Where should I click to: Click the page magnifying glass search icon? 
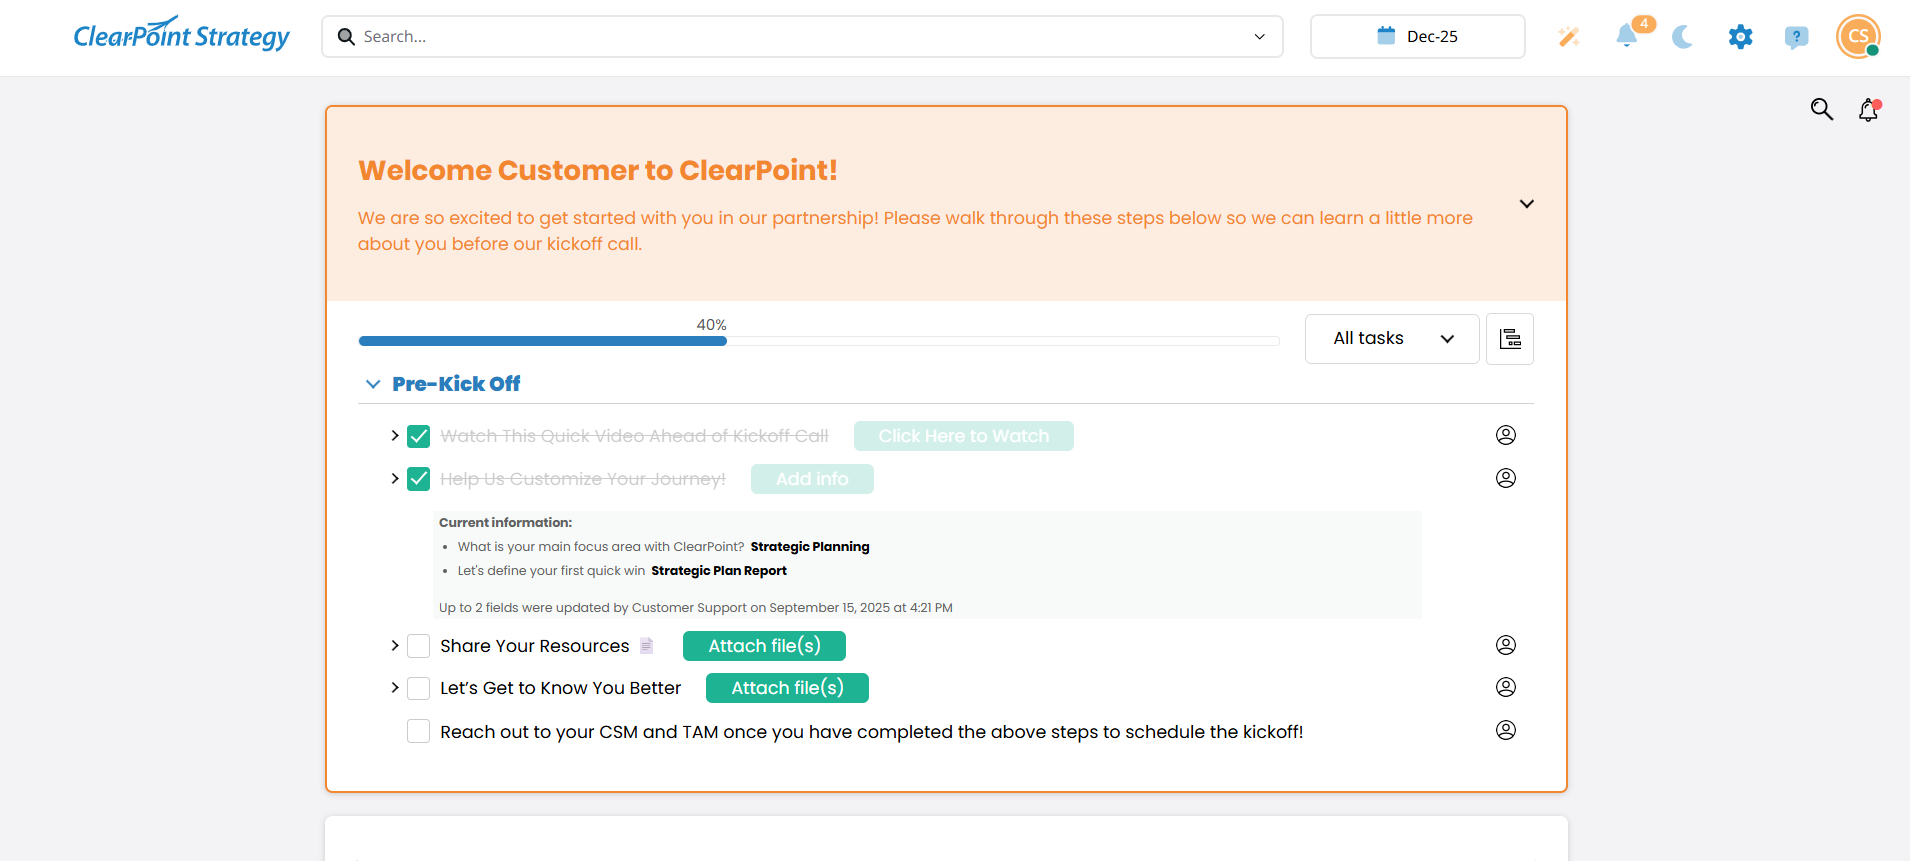[1822, 109]
